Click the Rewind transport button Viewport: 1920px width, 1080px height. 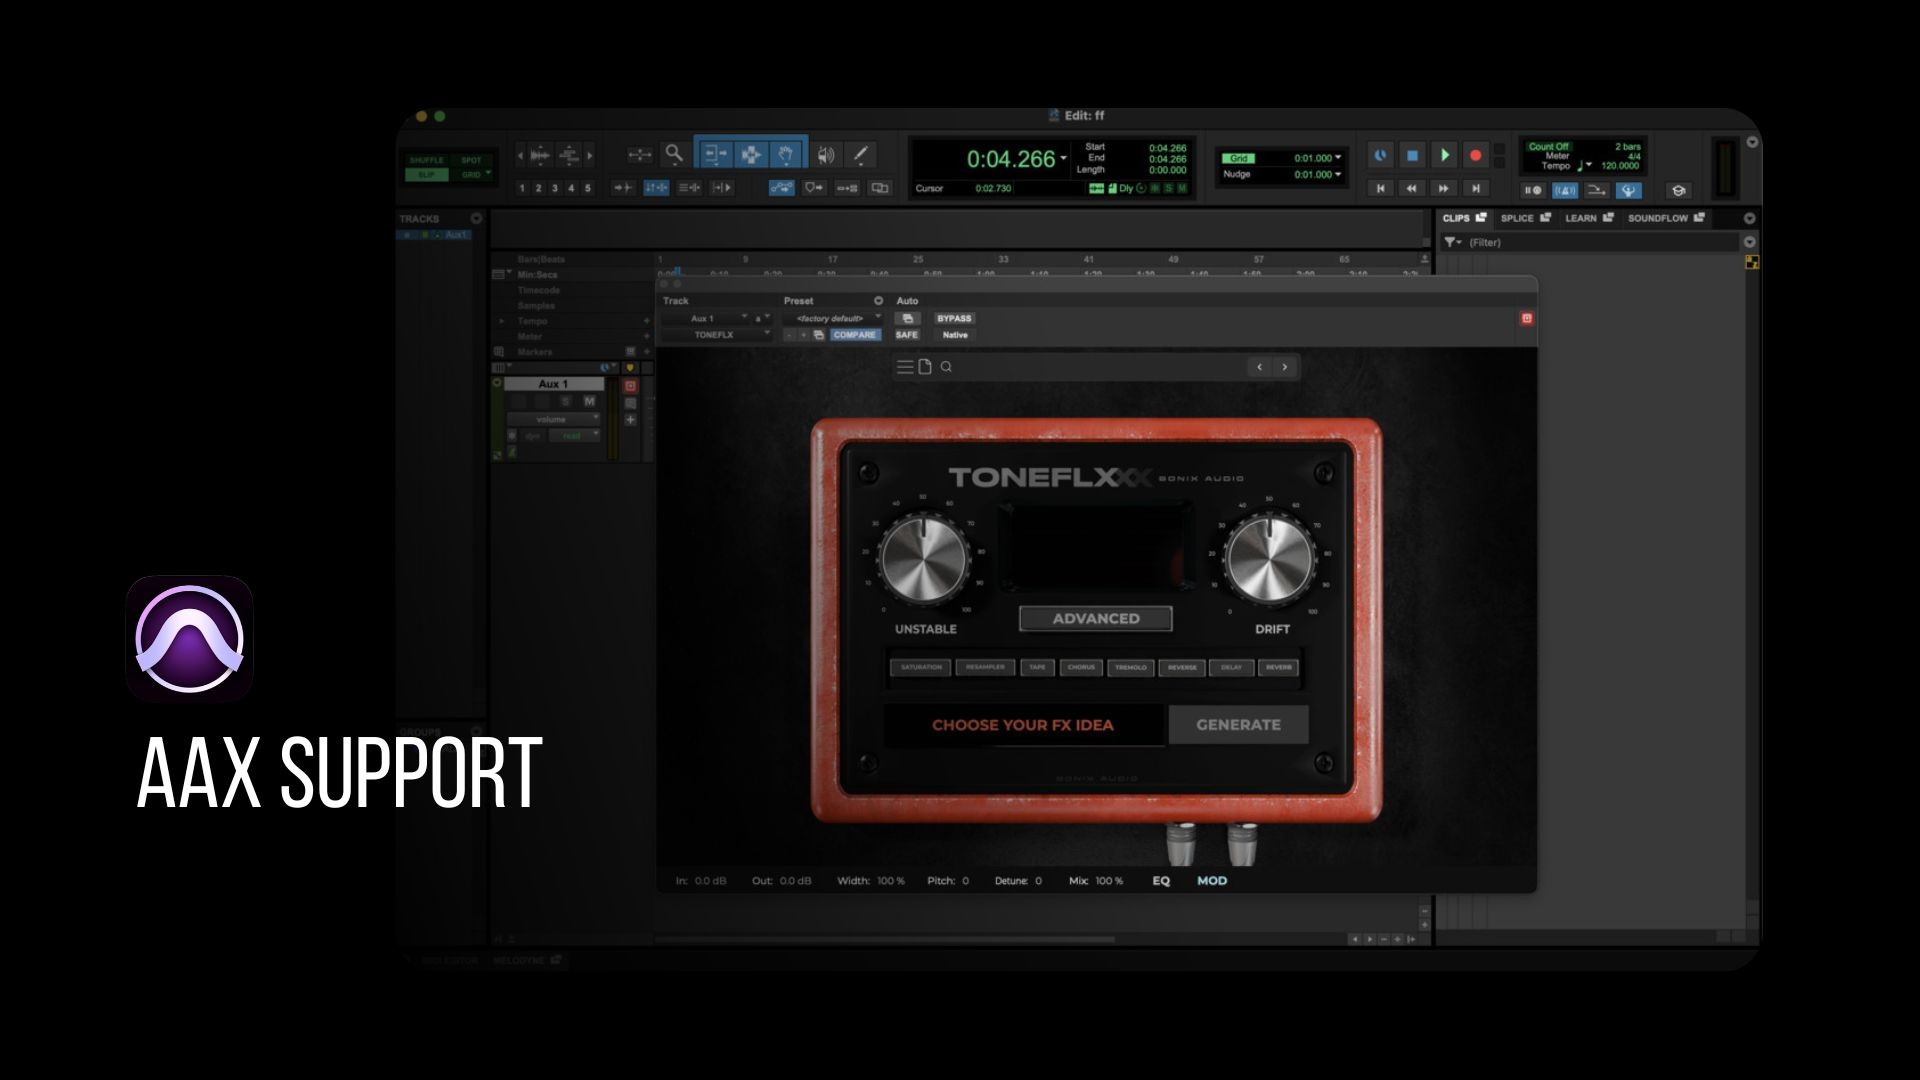(1412, 188)
